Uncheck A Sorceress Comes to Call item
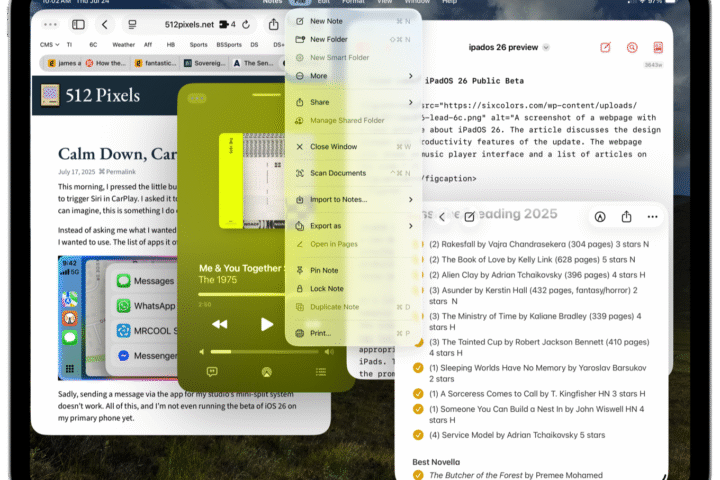This screenshot has height=480, width=720. tap(418, 394)
